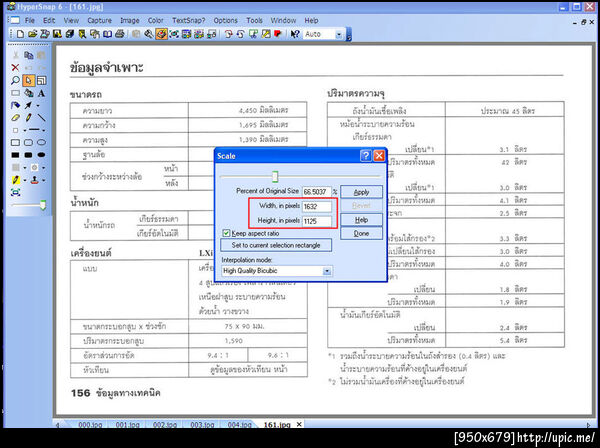Toggle Keep aspect ratio checkbox
The width and height of the screenshot is (600, 448).
226,233
